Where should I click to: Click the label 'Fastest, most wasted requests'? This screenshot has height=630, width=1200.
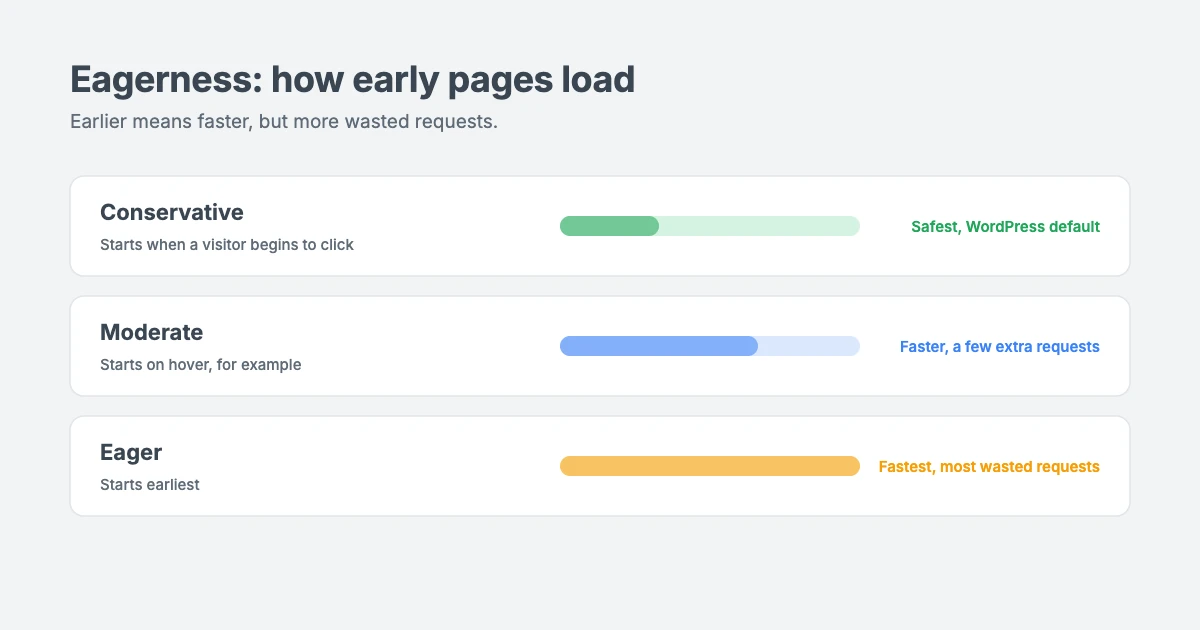[x=989, y=467]
